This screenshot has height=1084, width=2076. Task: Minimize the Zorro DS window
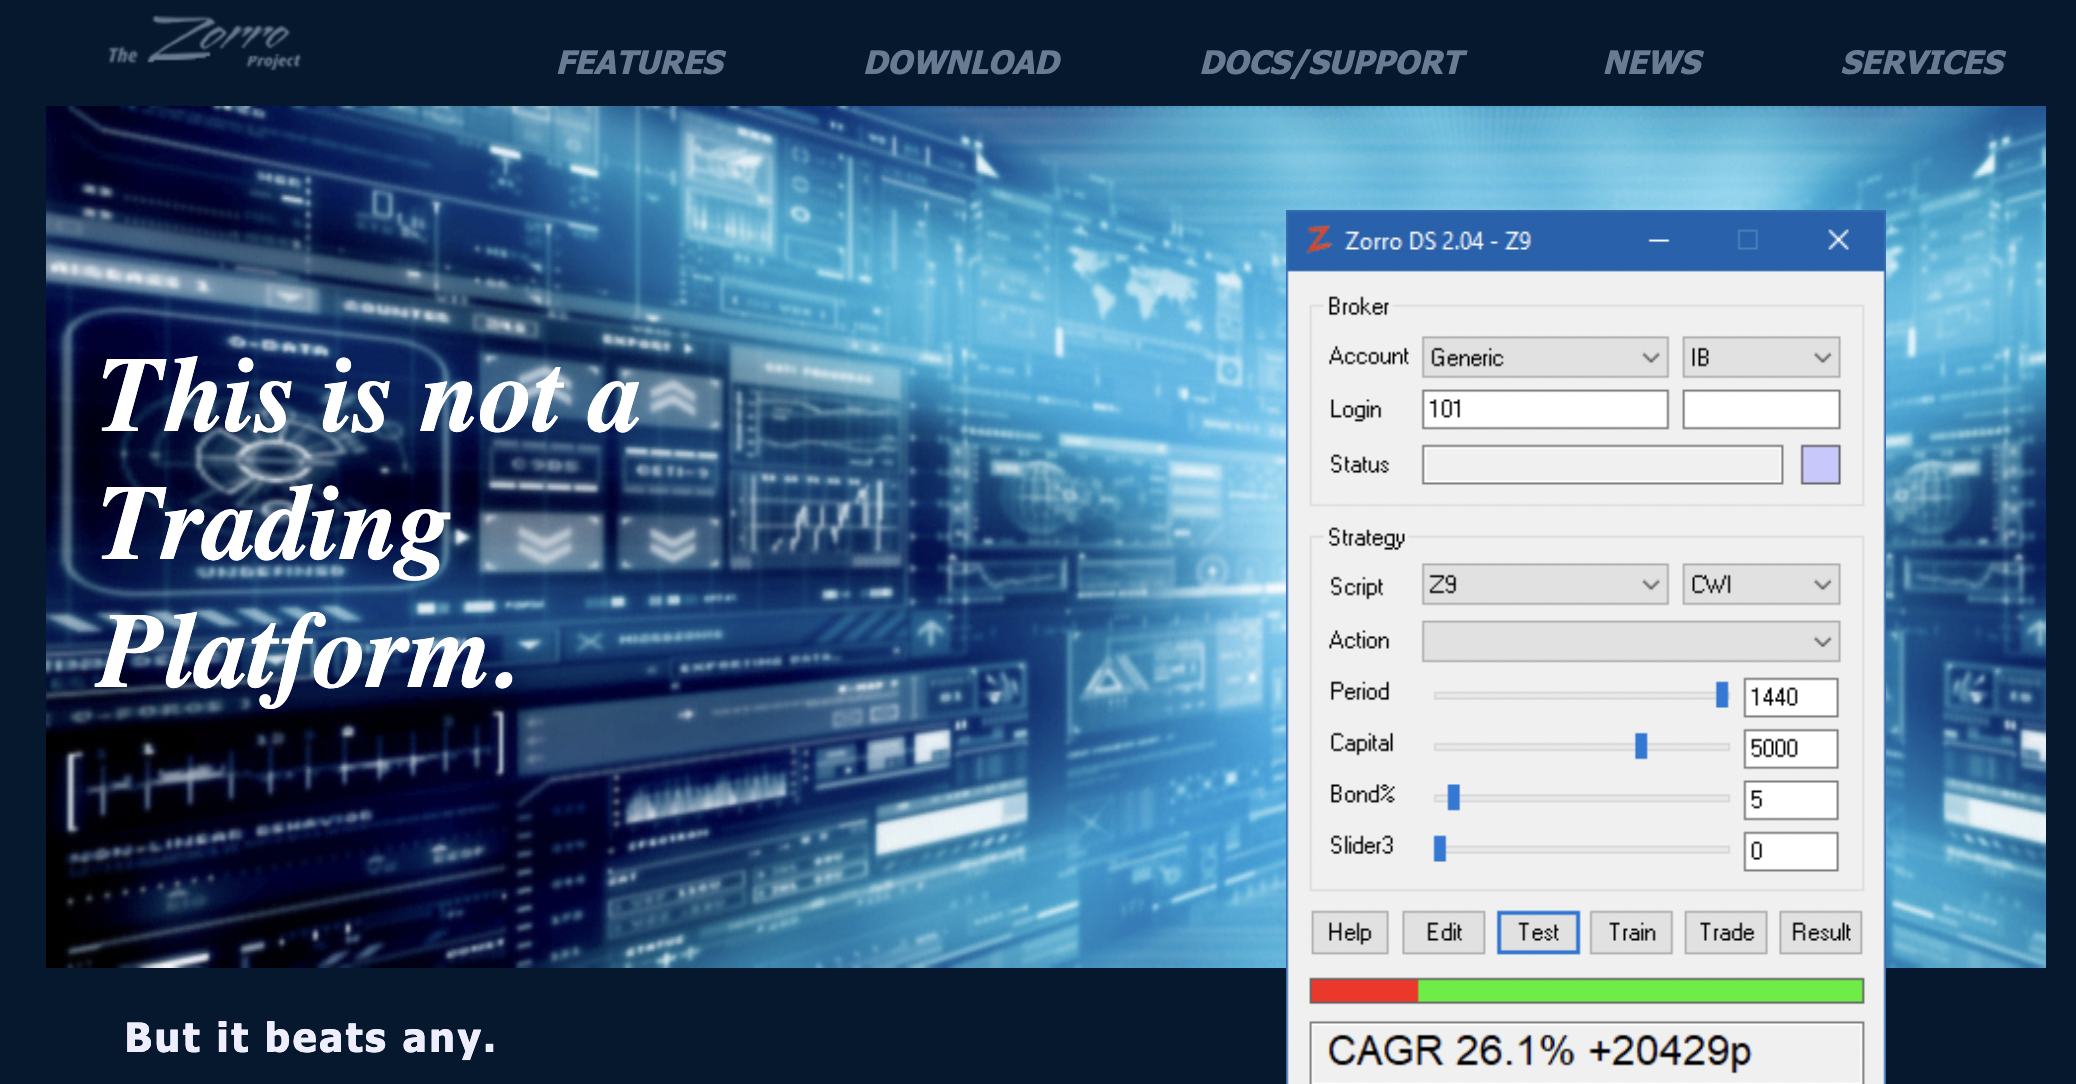coord(1659,240)
